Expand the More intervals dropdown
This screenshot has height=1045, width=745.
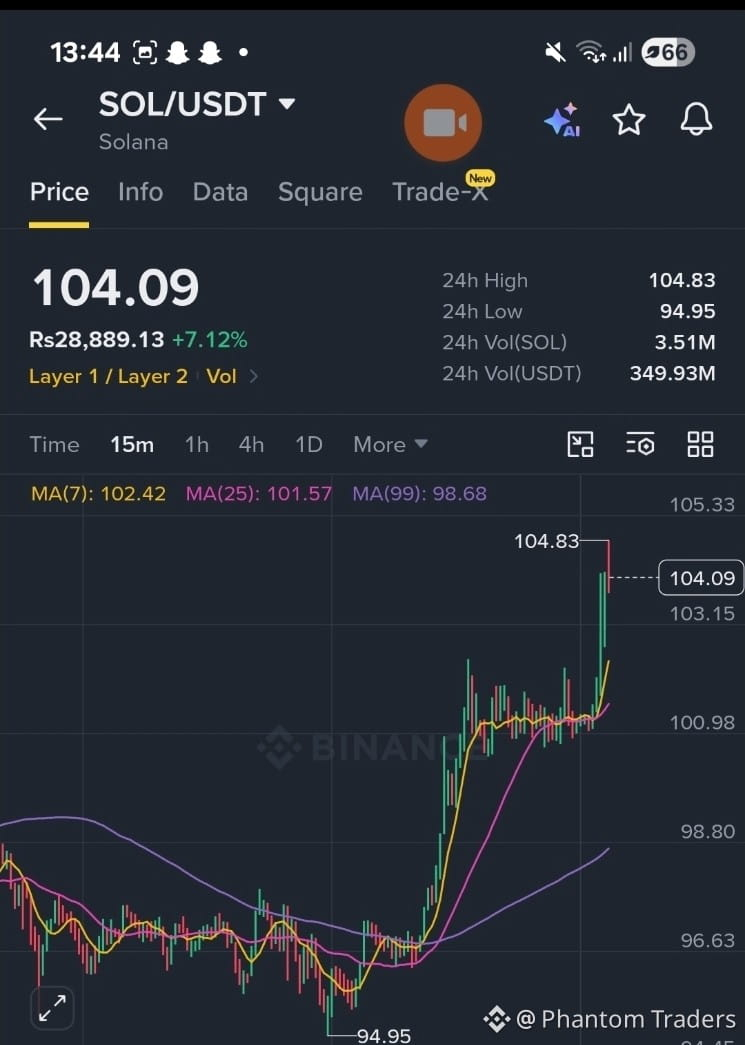click(390, 445)
